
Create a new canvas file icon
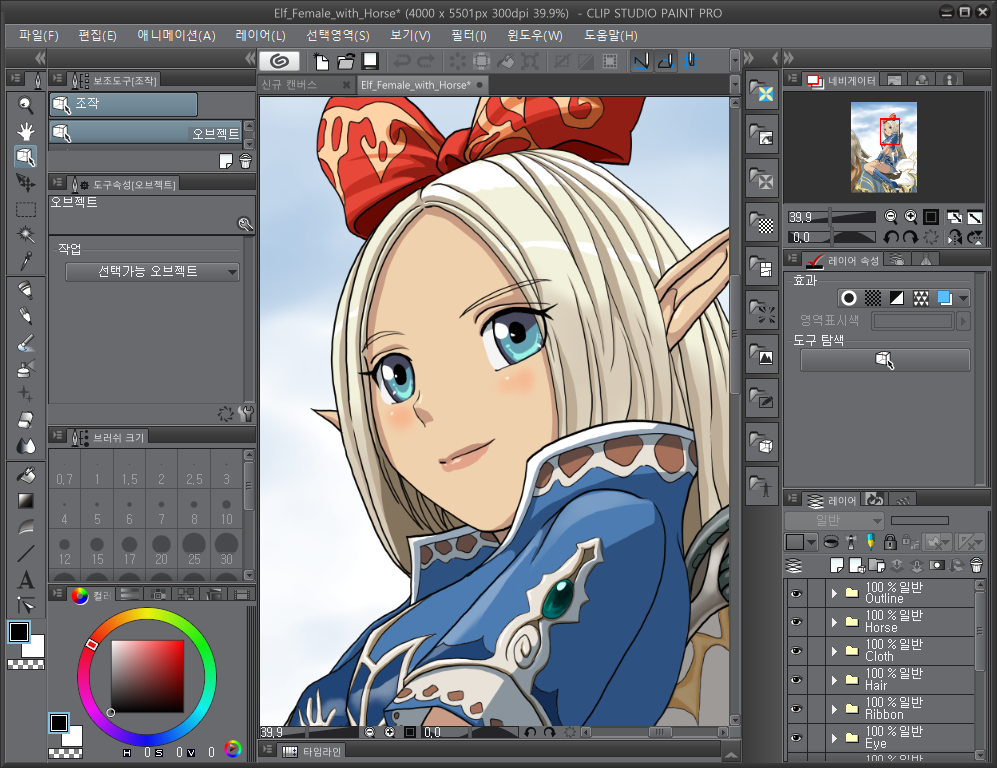321,61
